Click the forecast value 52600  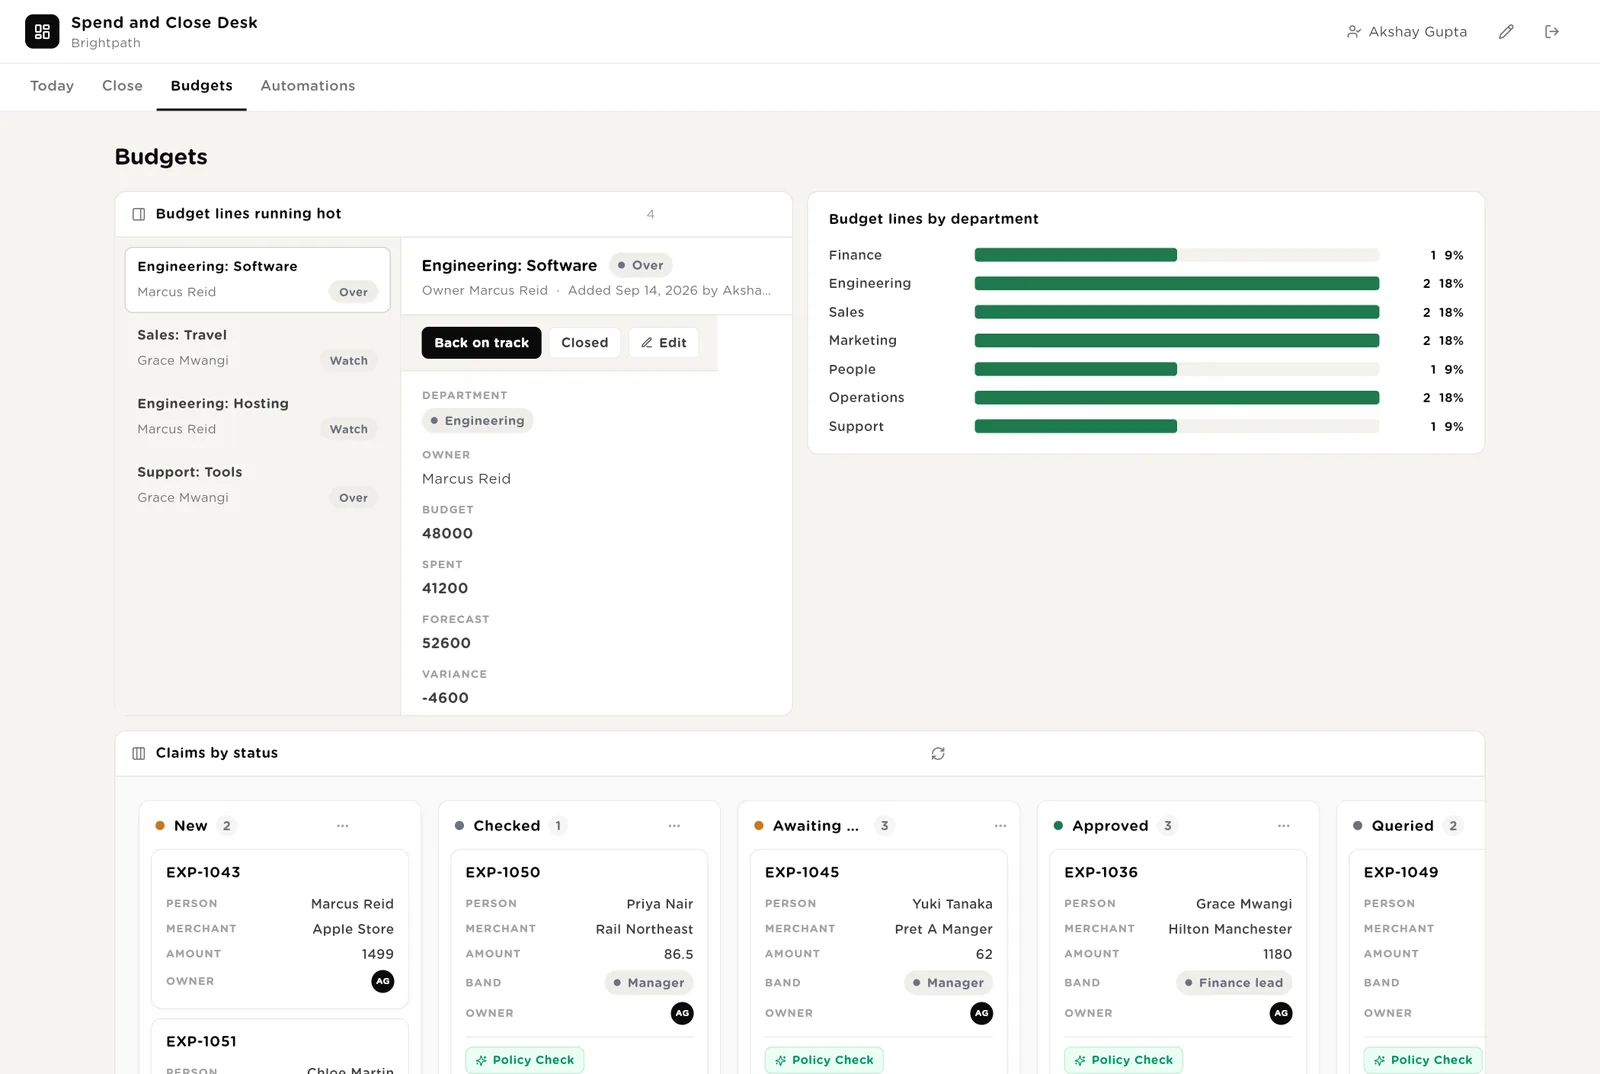pyautogui.click(x=446, y=643)
